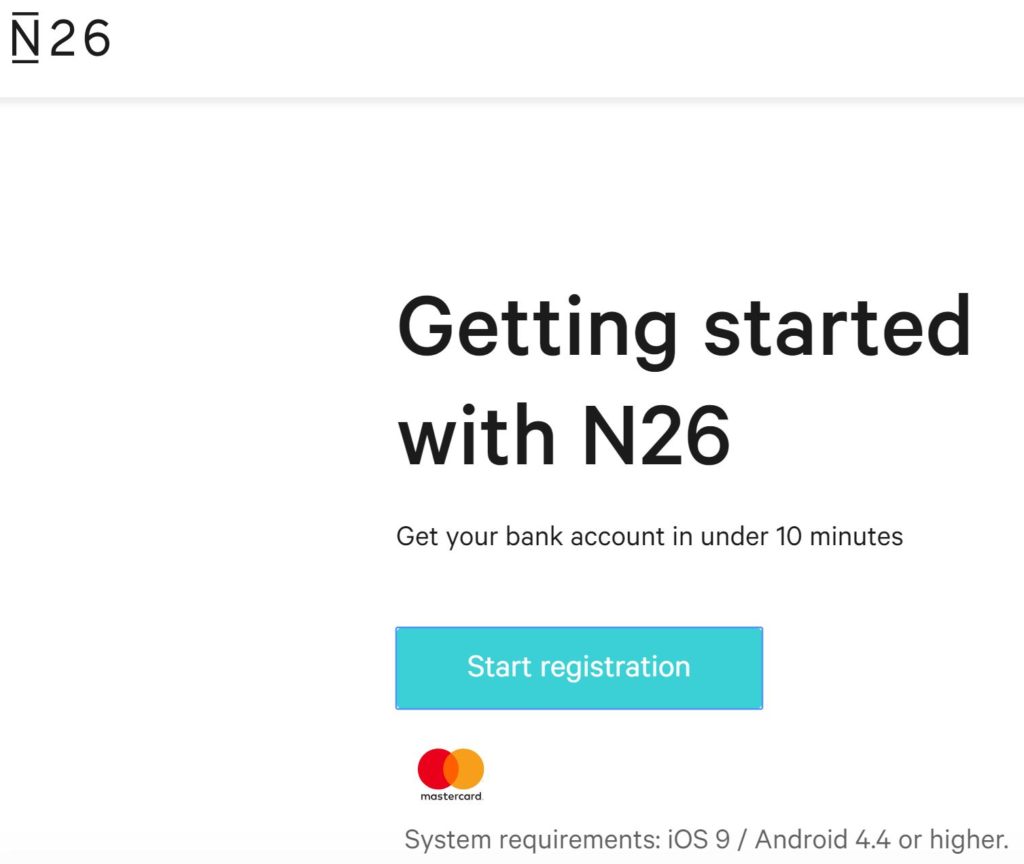This screenshot has width=1024, height=864.
Task: Click 'bank account' words in subtitle
Action: (x=585, y=536)
